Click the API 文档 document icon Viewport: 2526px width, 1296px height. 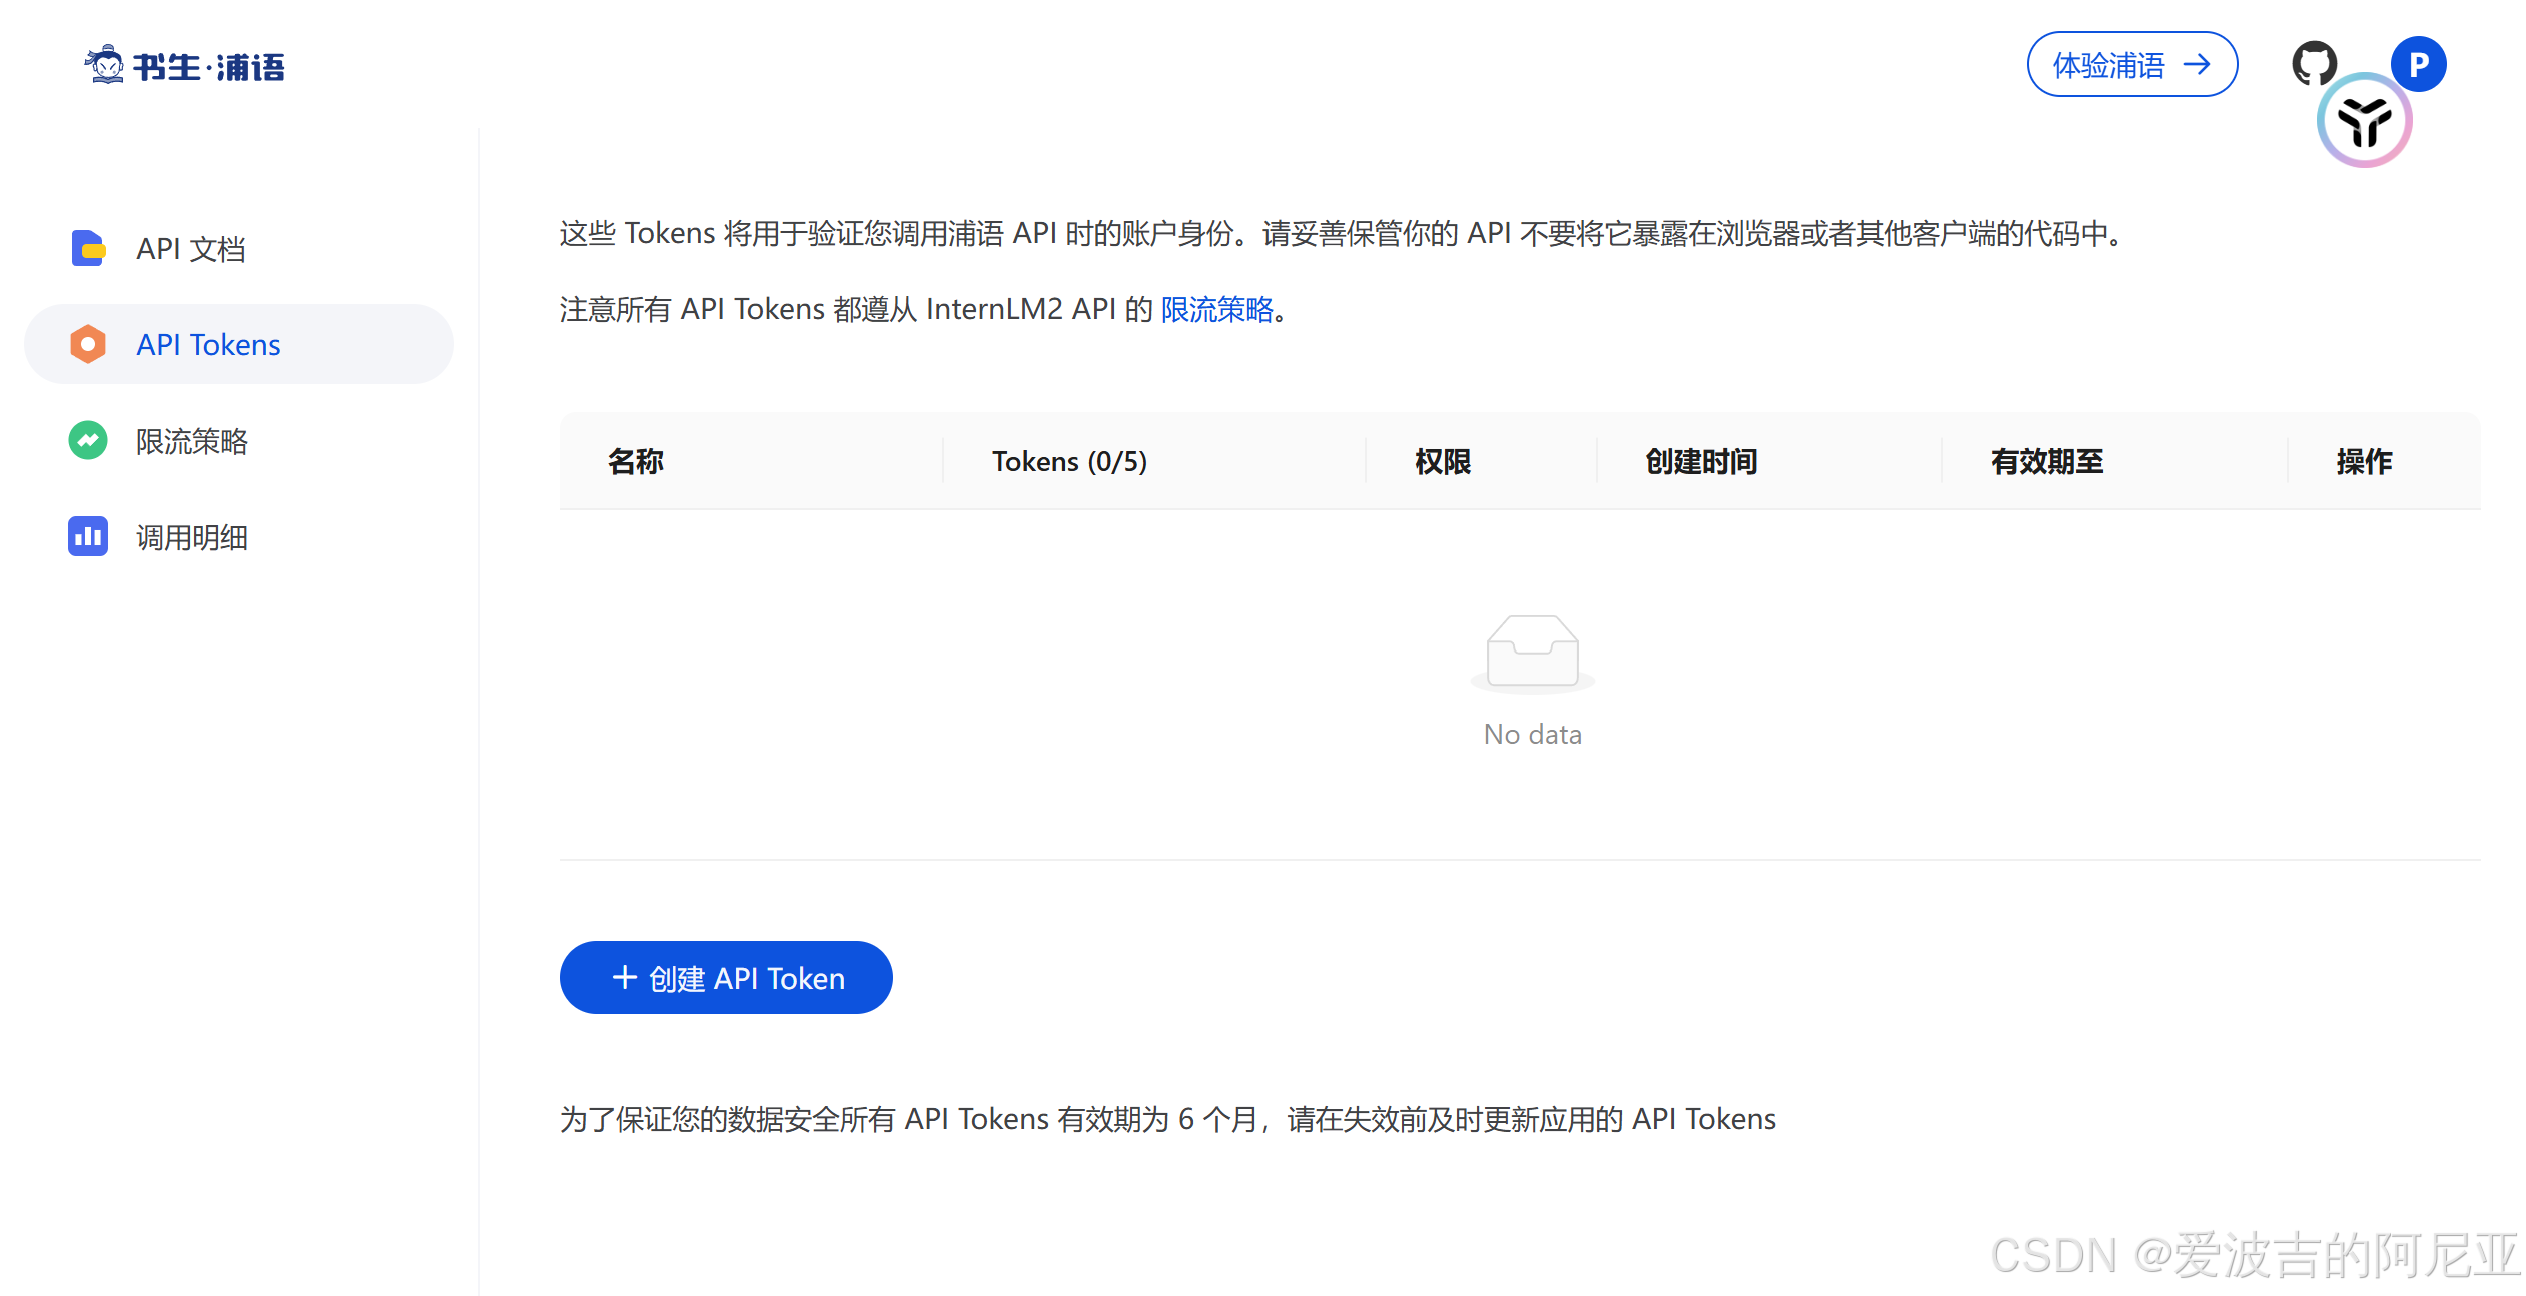[x=88, y=248]
